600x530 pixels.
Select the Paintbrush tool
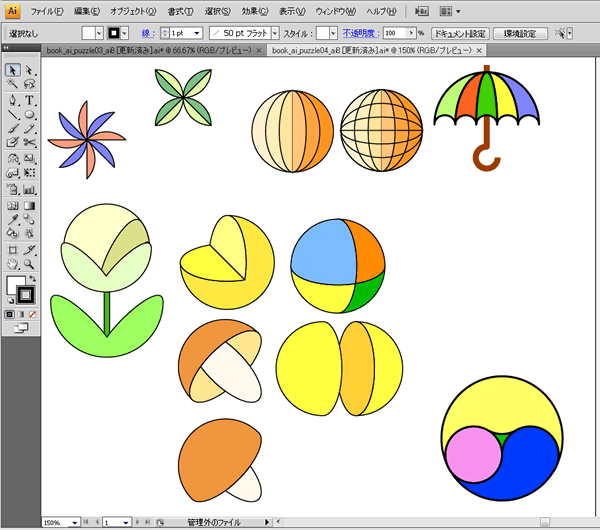click(x=13, y=128)
